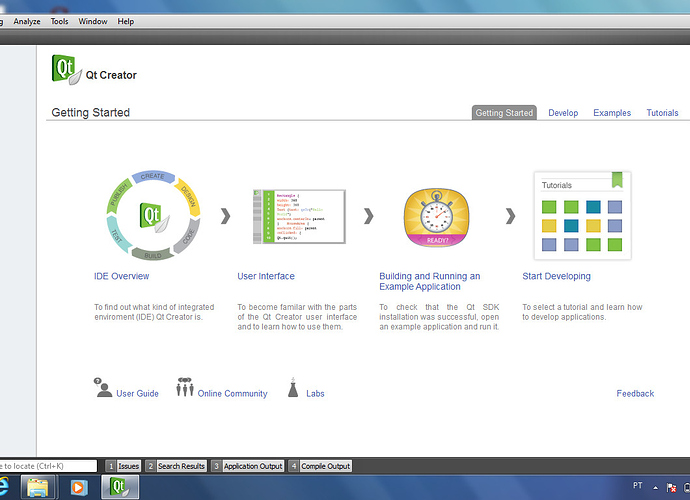Open the User Interface link
This screenshot has width=690, height=500.
click(266, 276)
